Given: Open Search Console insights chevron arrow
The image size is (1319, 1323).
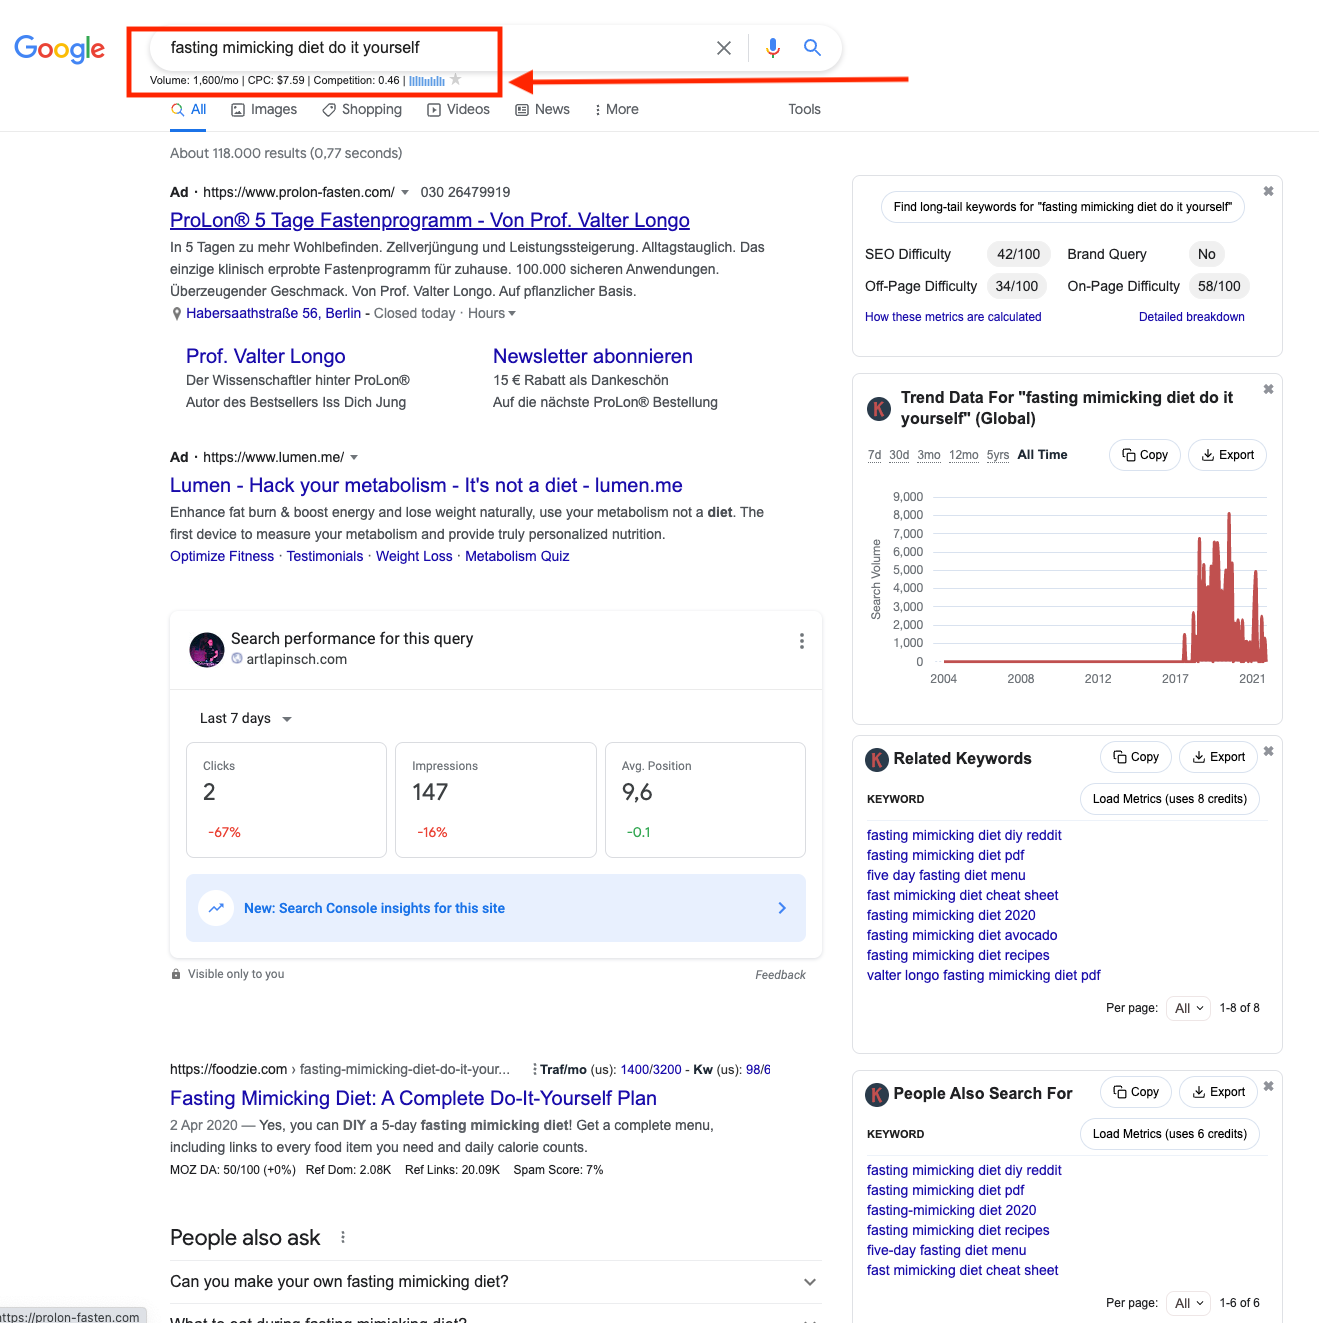Looking at the screenshot, I should 782,908.
